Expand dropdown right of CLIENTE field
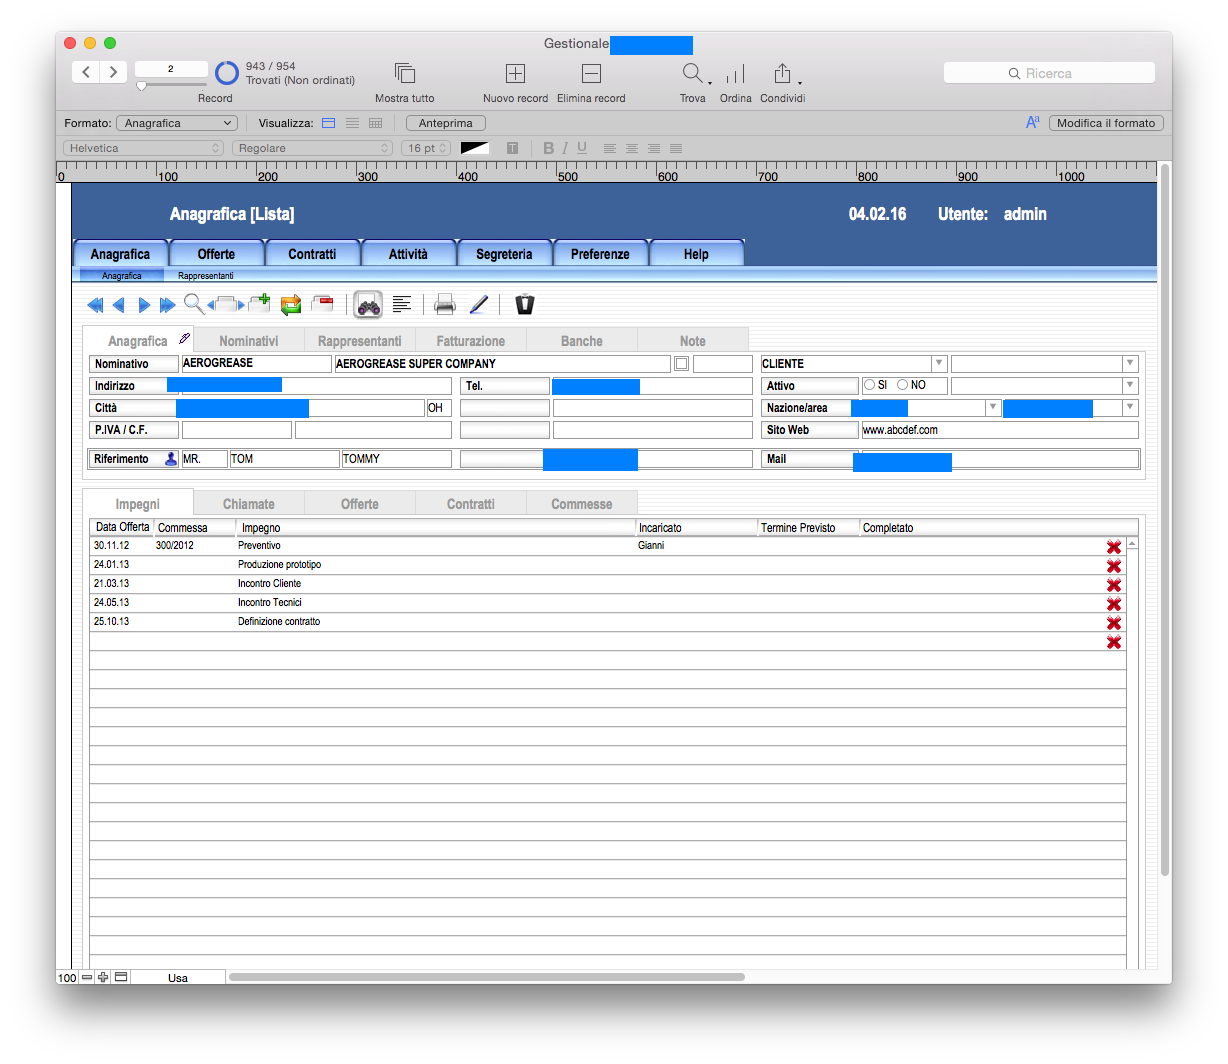 point(1130,364)
